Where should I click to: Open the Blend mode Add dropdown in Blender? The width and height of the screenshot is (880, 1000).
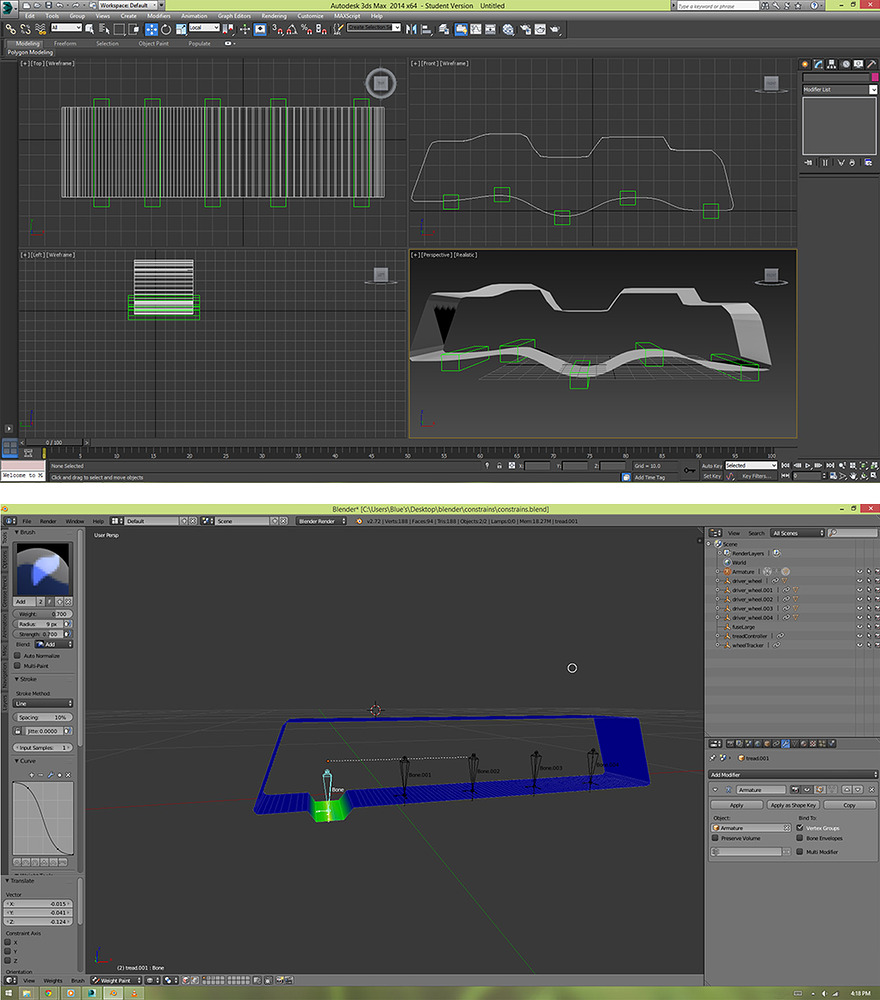click(x=54, y=644)
